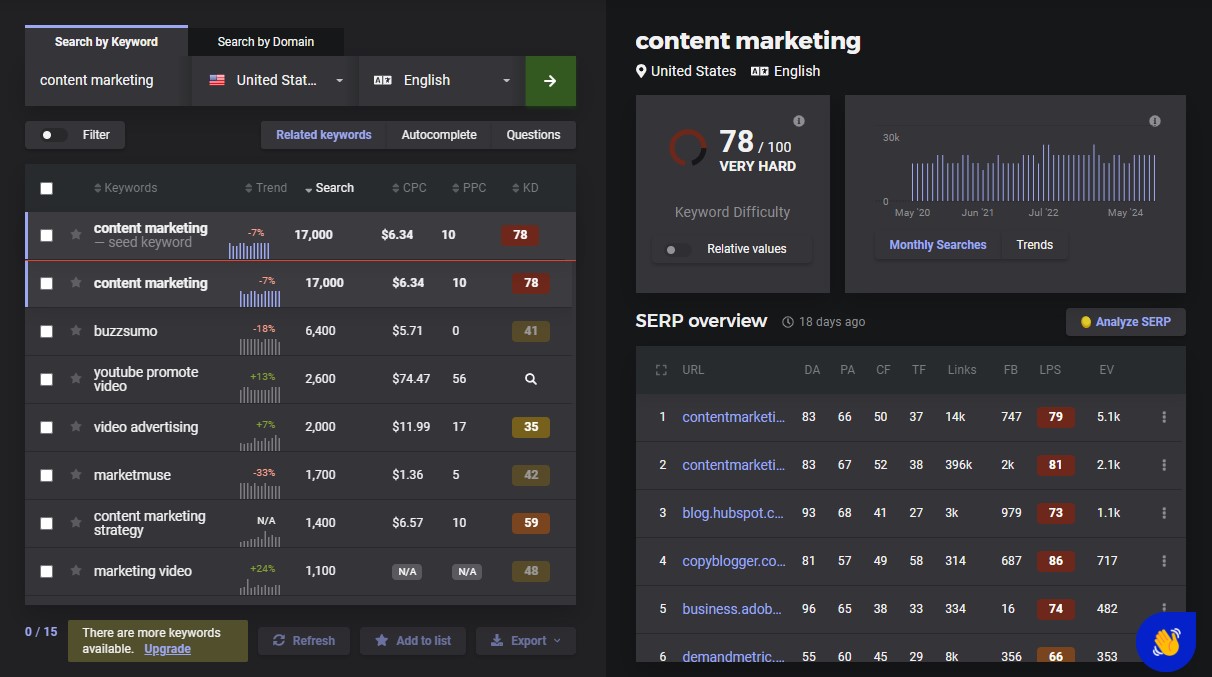Select the Related keywords tab
1212x677 pixels.
(324, 135)
